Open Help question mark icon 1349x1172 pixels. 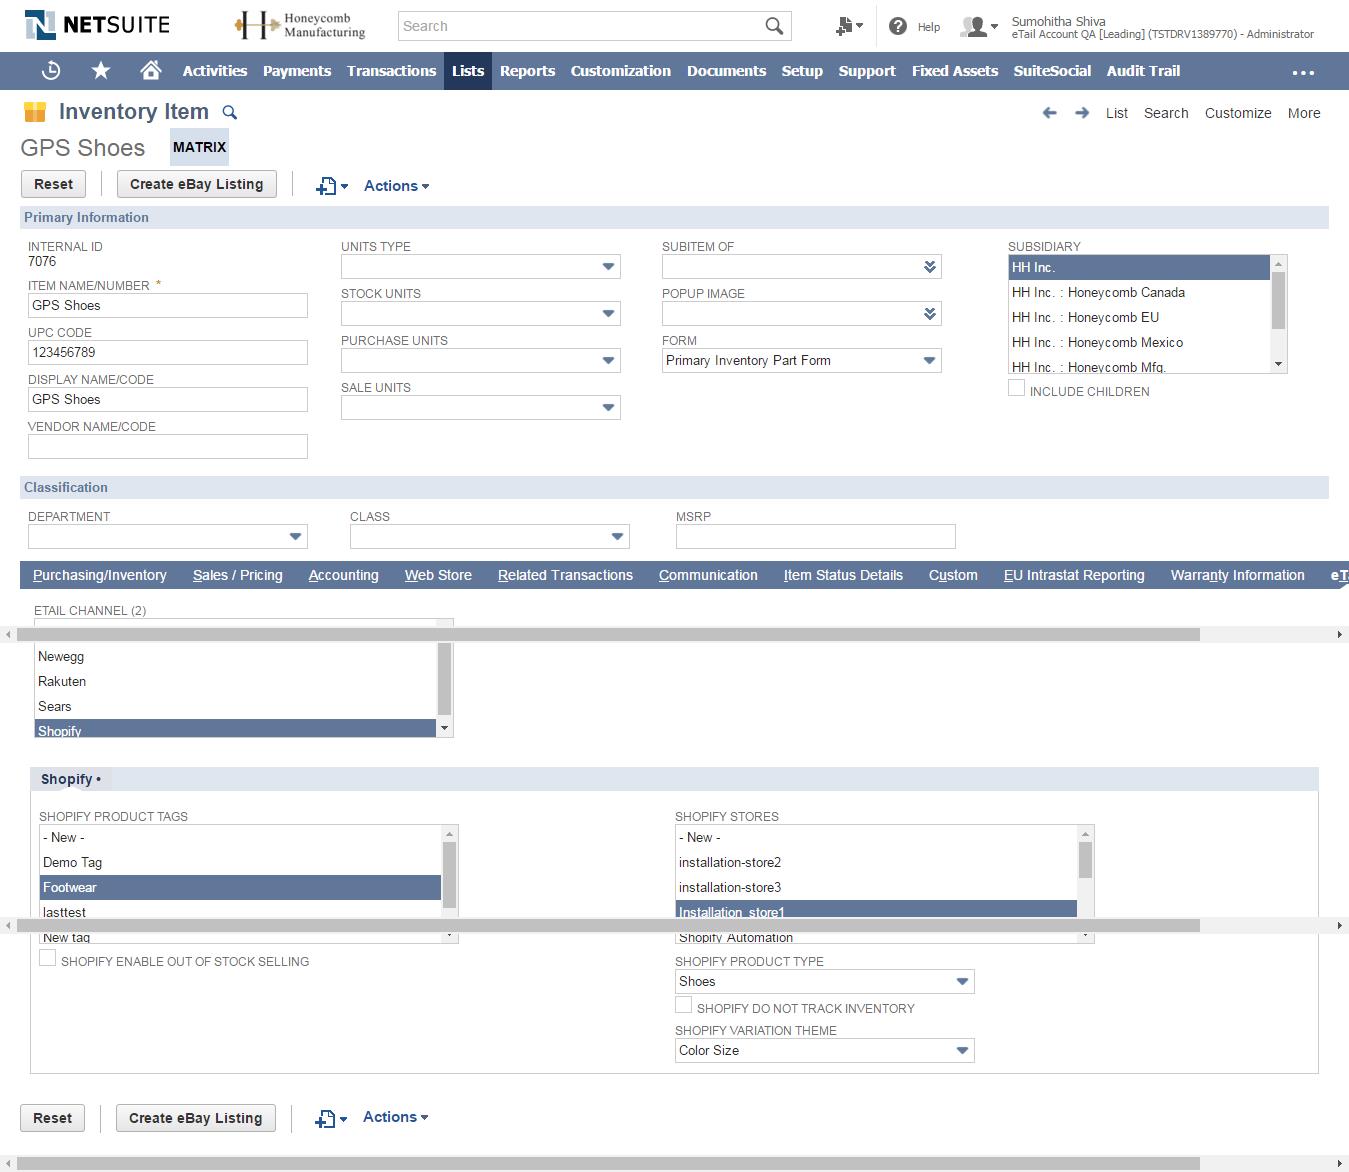tap(898, 26)
